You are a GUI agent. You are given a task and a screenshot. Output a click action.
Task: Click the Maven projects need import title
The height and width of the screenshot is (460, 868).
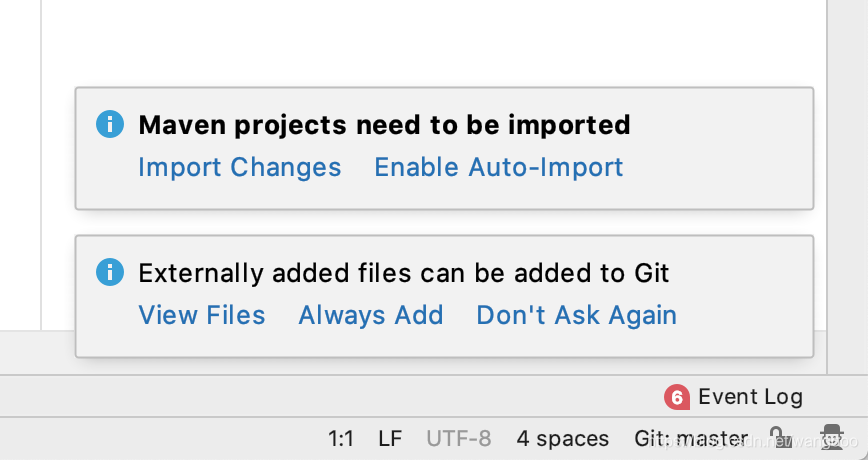[x=384, y=125]
